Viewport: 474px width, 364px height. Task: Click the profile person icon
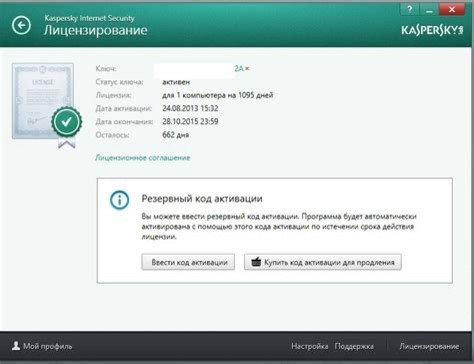point(16,346)
